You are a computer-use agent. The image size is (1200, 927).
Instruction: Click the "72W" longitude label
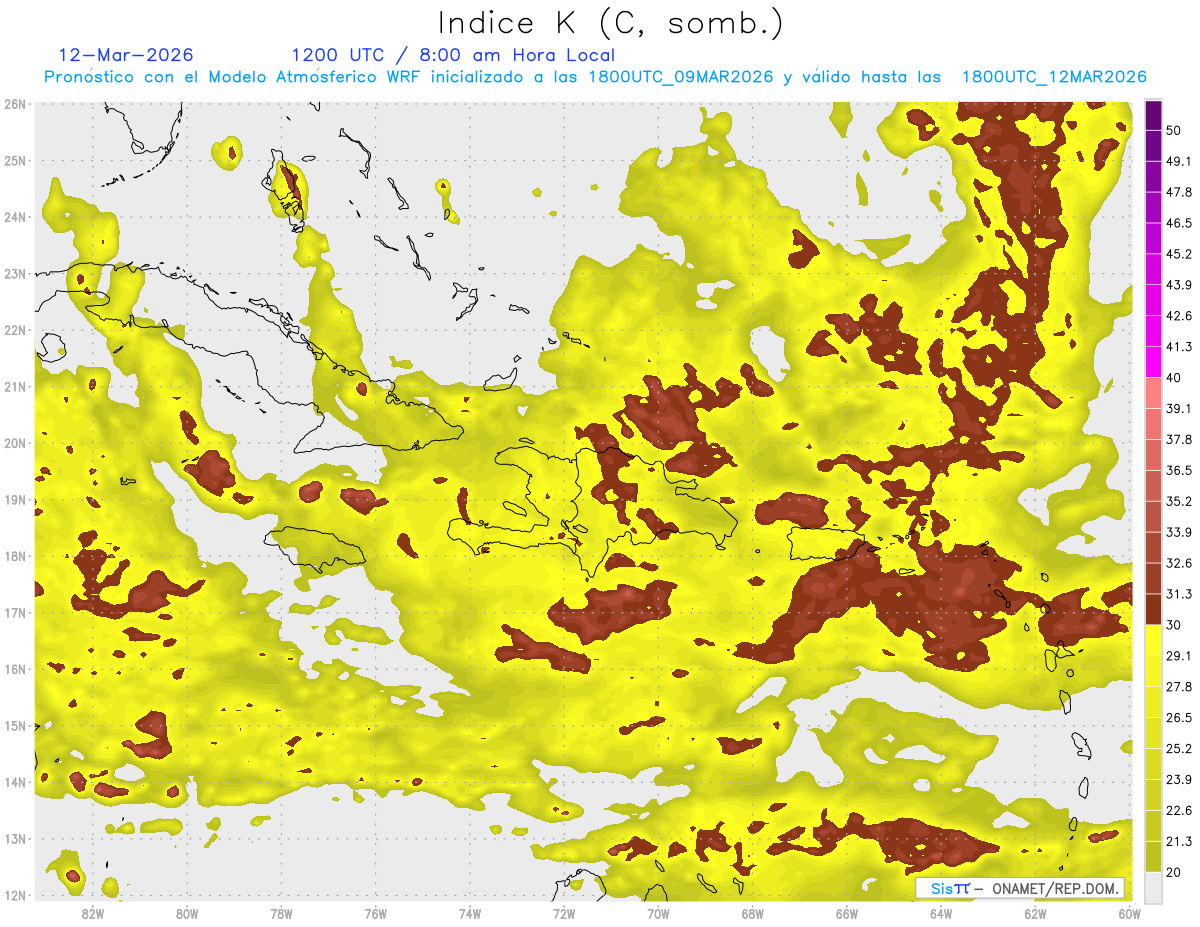(x=564, y=913)
